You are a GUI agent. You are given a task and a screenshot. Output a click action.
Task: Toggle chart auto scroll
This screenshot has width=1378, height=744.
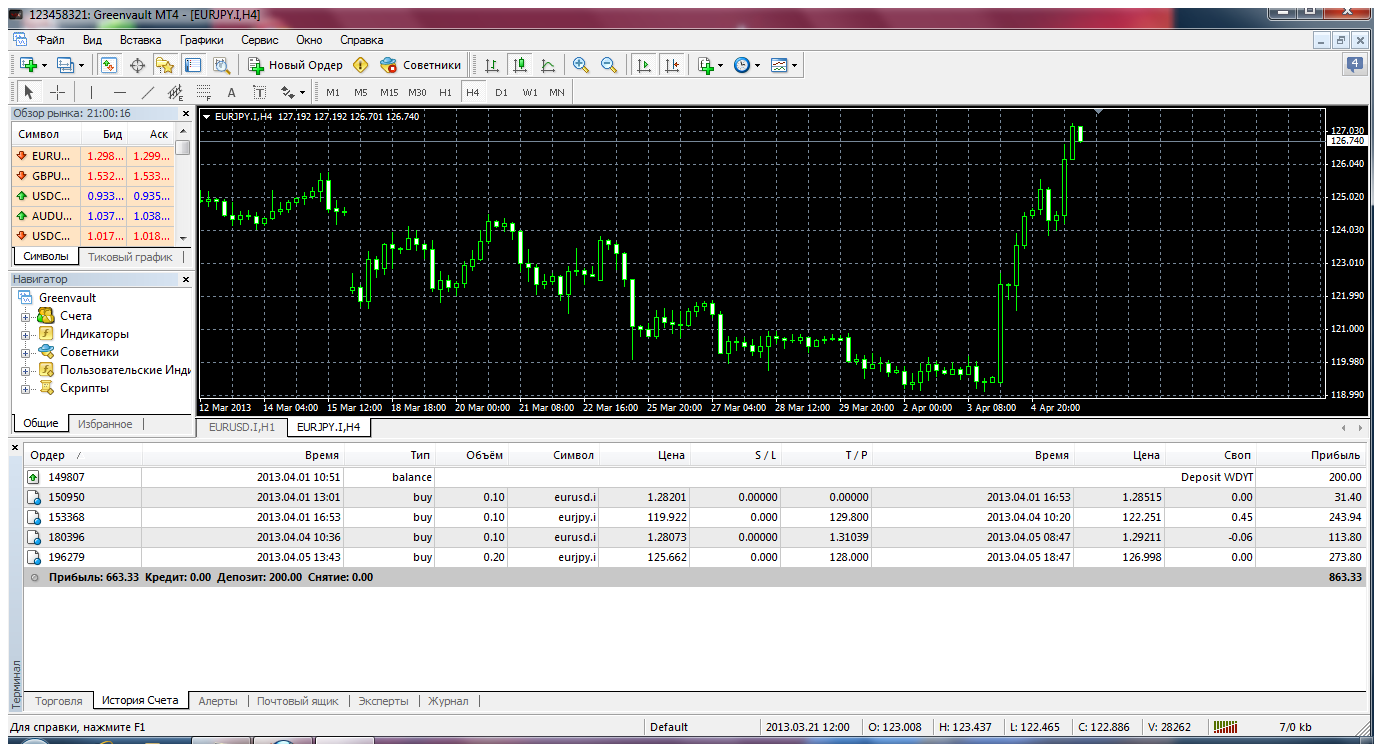click(643, 65)
